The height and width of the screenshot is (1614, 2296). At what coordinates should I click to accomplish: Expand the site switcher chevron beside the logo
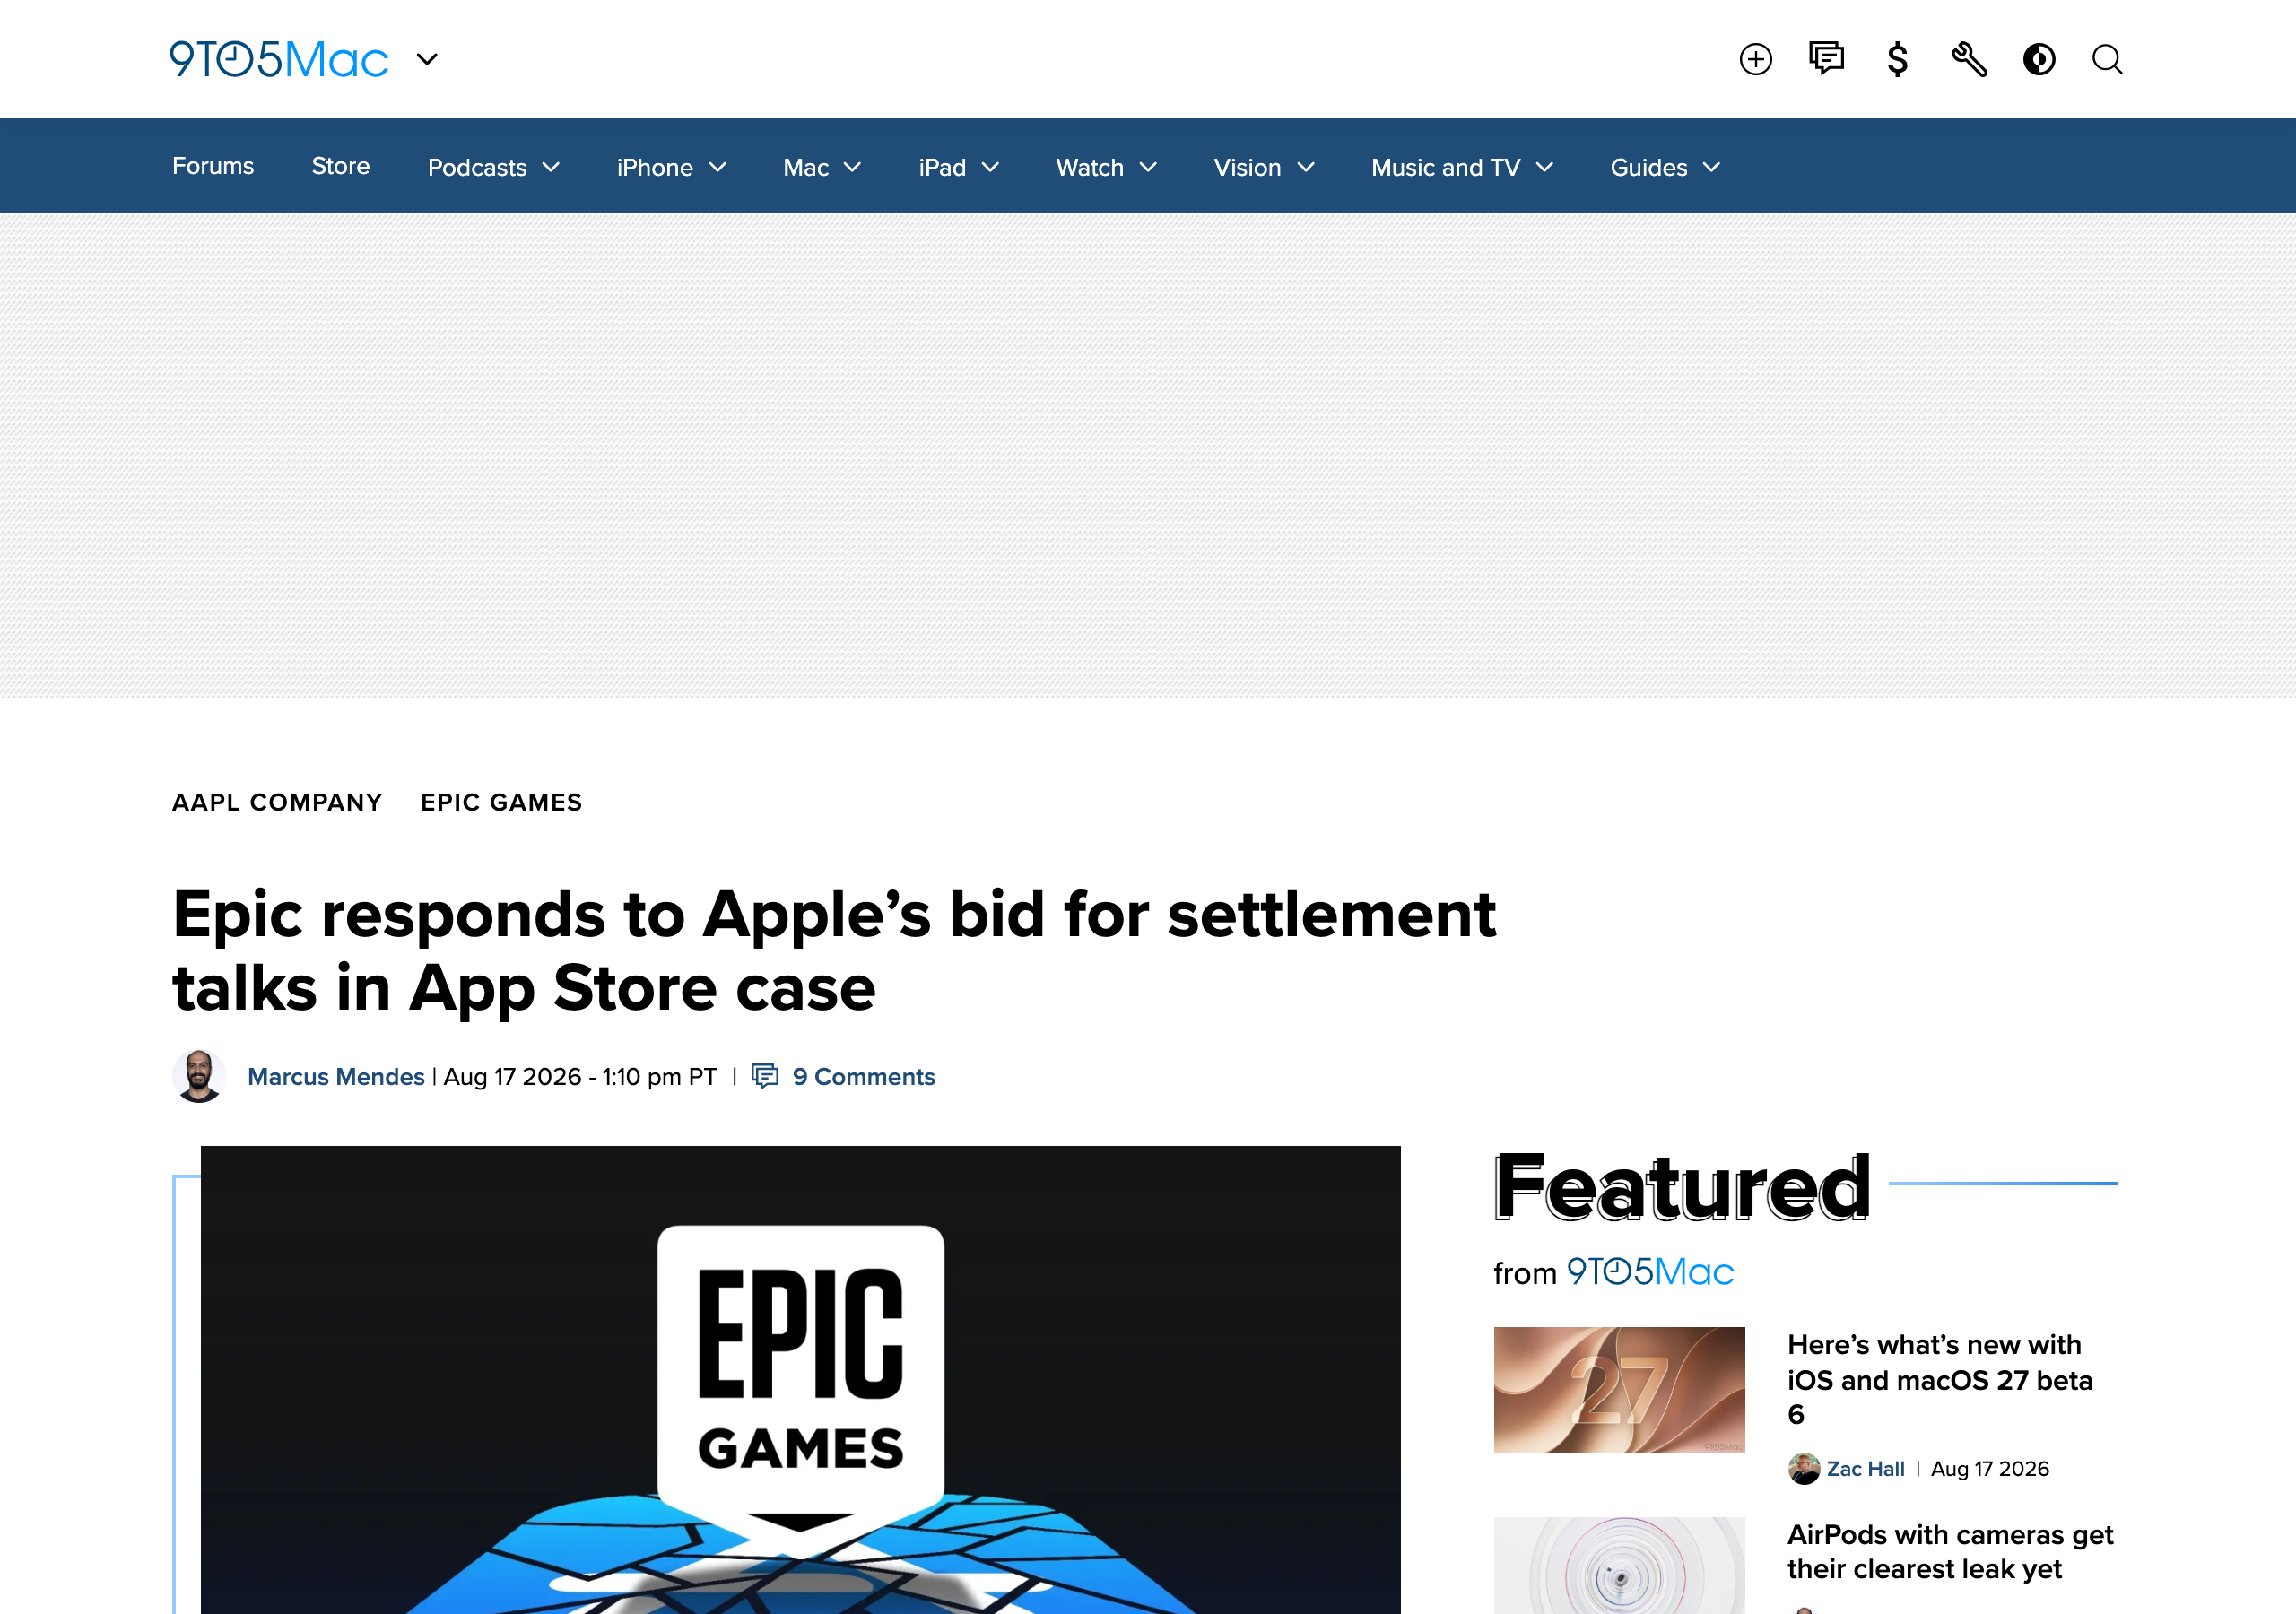427,59
